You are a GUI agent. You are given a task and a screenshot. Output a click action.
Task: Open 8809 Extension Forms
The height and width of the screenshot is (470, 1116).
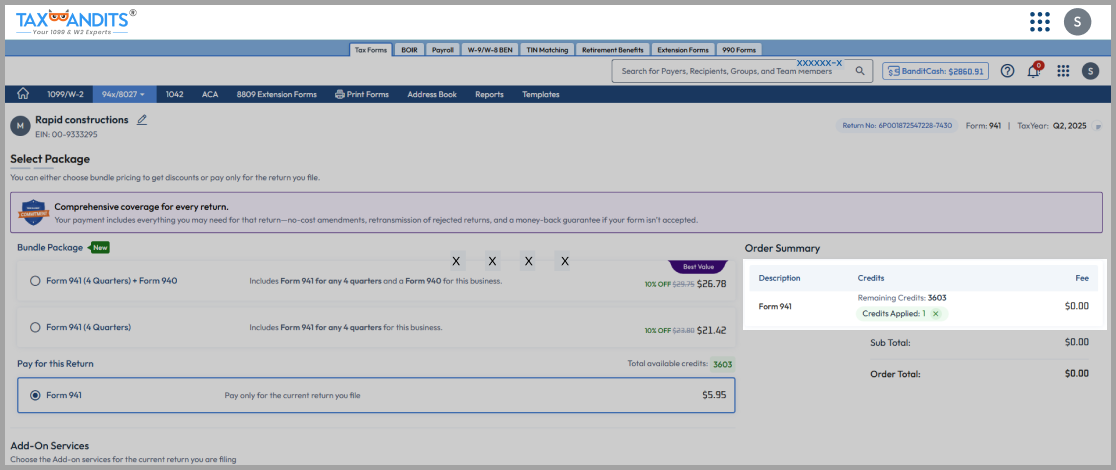(277, 94)
